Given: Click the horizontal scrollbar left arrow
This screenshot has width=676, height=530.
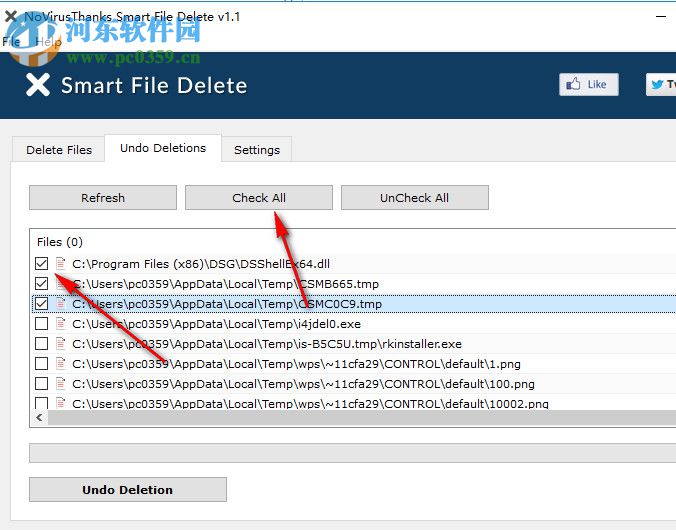Looking at the screenshot, I should click(x=39, y=417).
